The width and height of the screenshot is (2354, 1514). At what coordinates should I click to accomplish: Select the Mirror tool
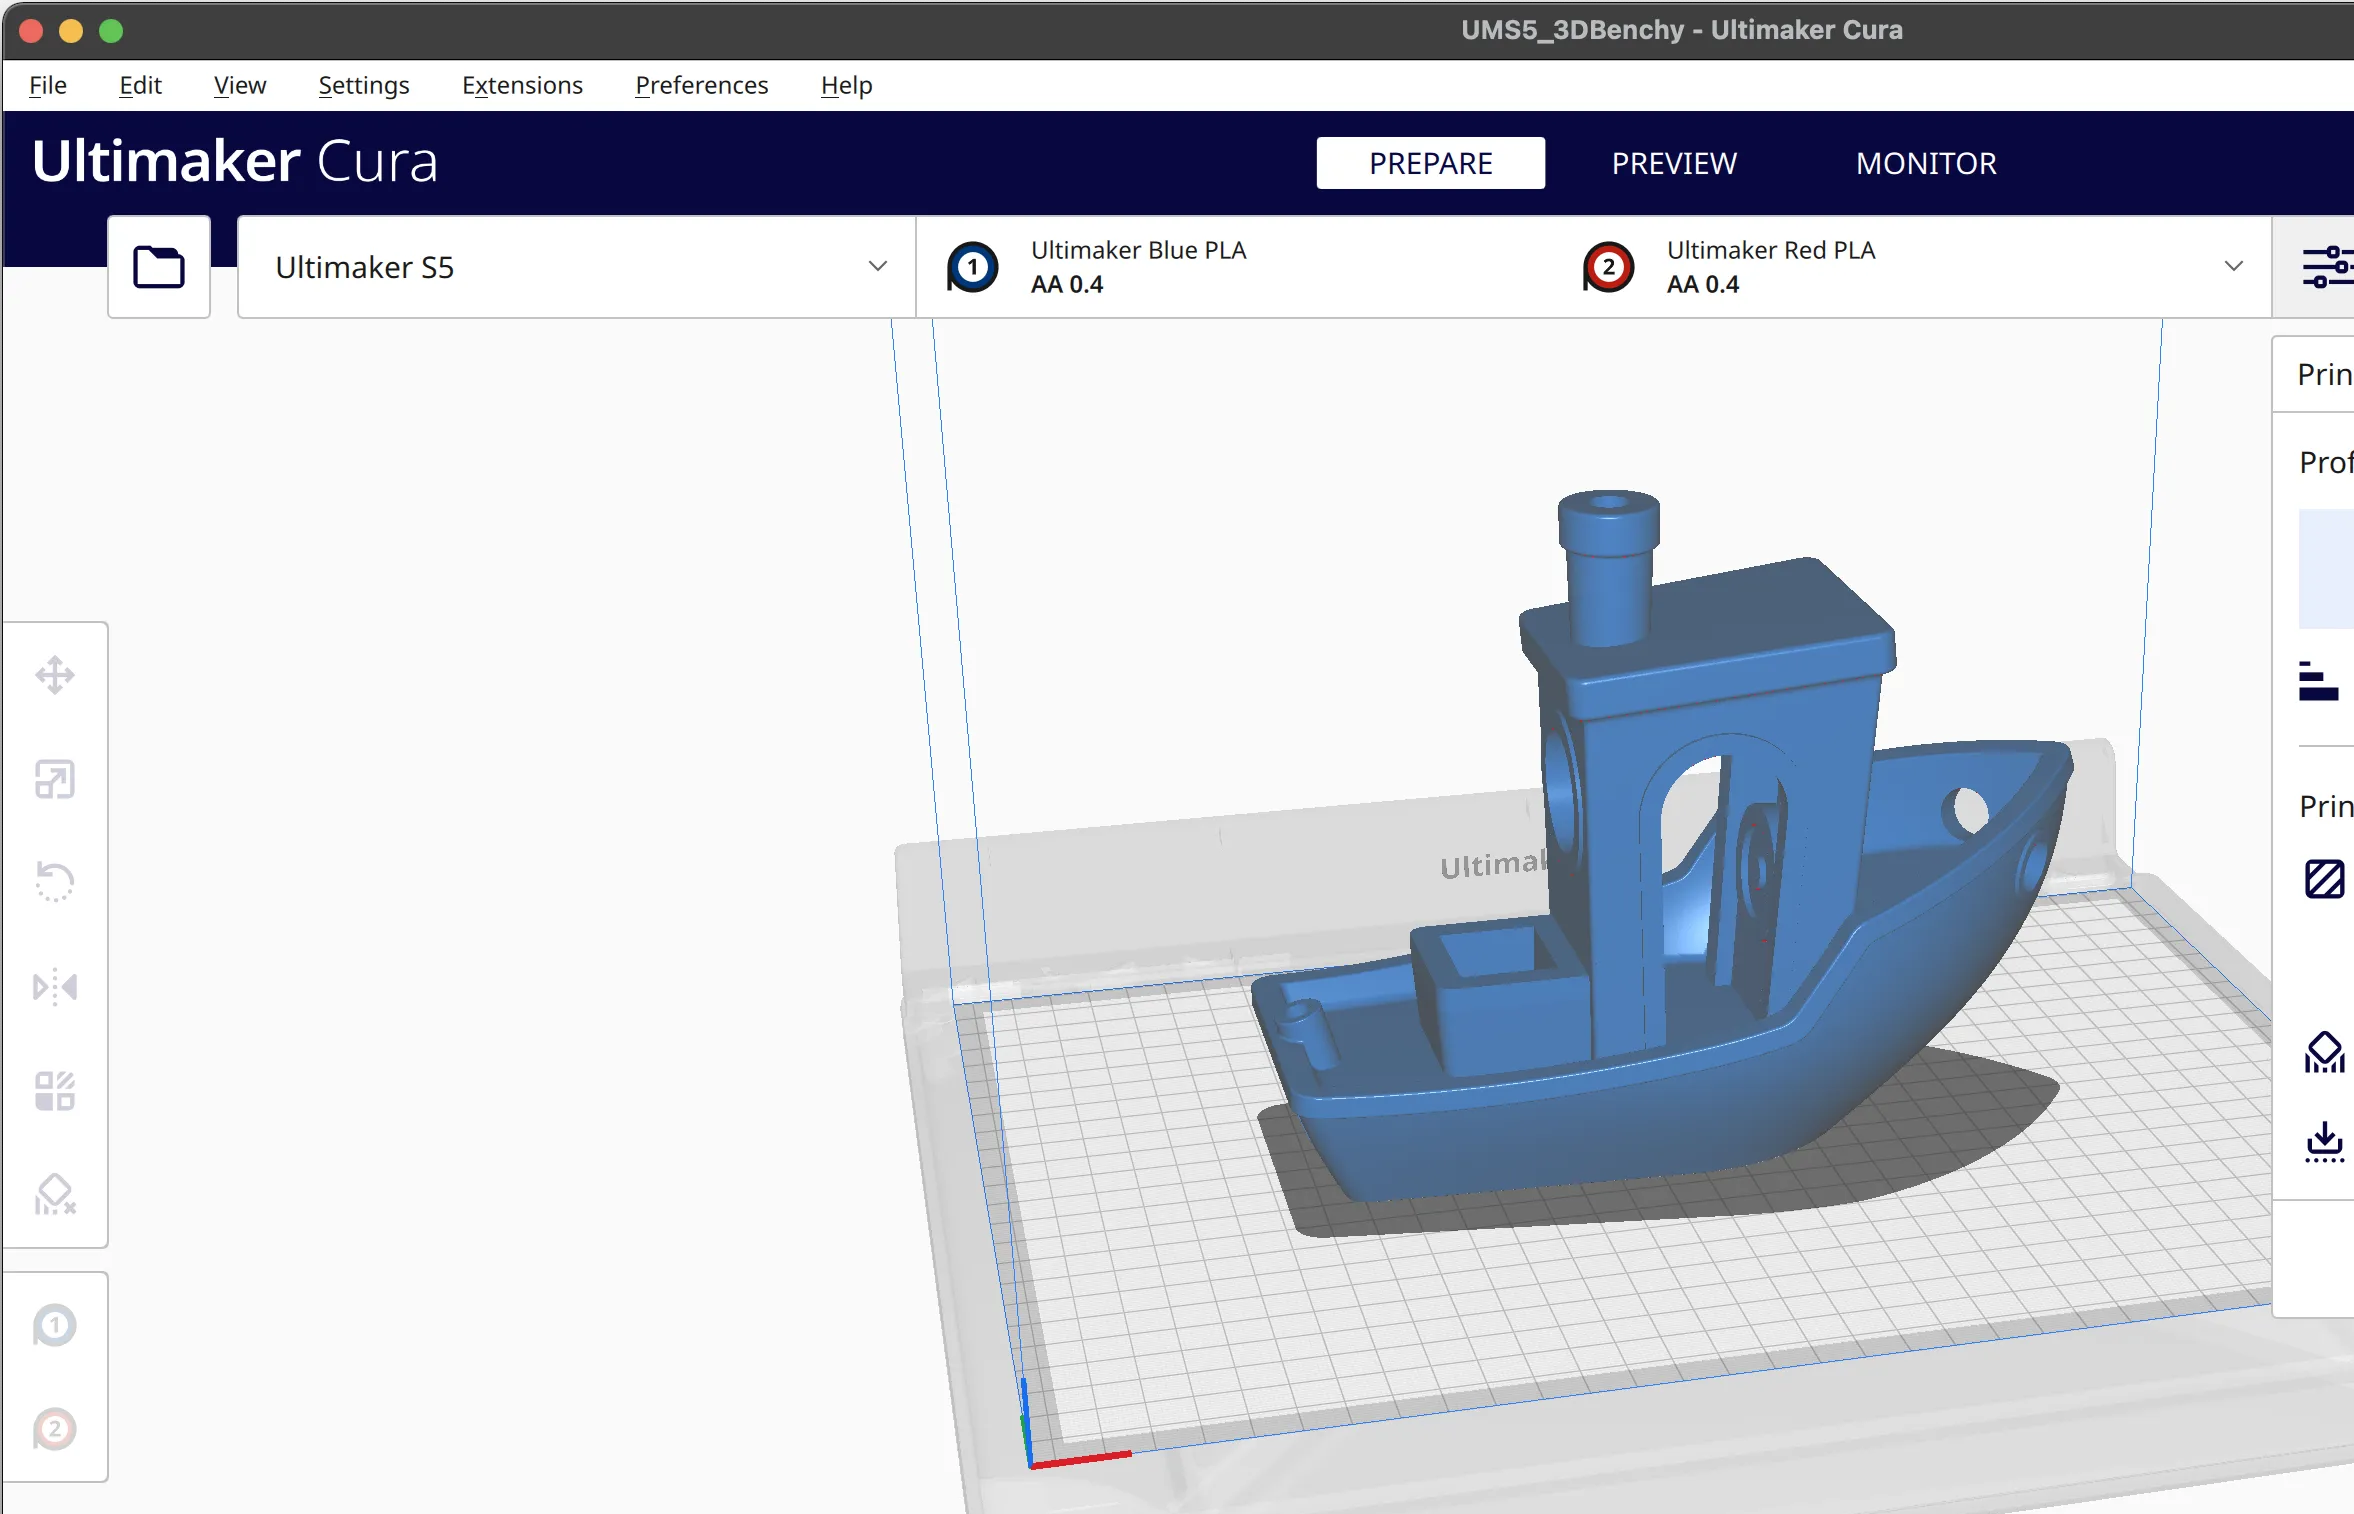pos(55,988)
